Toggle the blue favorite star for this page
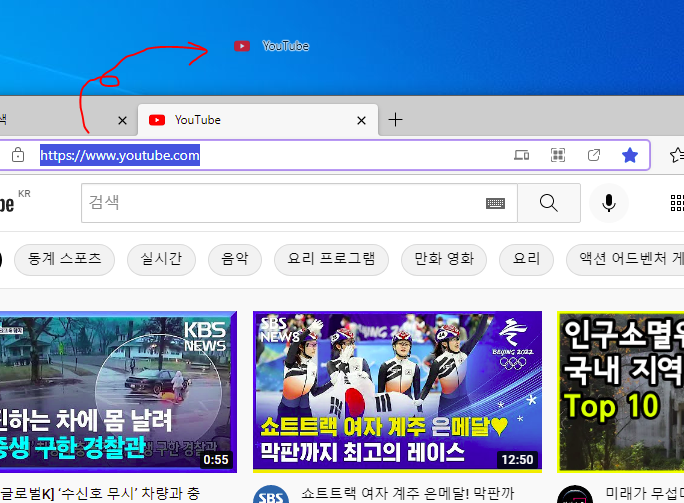This screenshot has width=684, height=503. (x=629, y=155)
